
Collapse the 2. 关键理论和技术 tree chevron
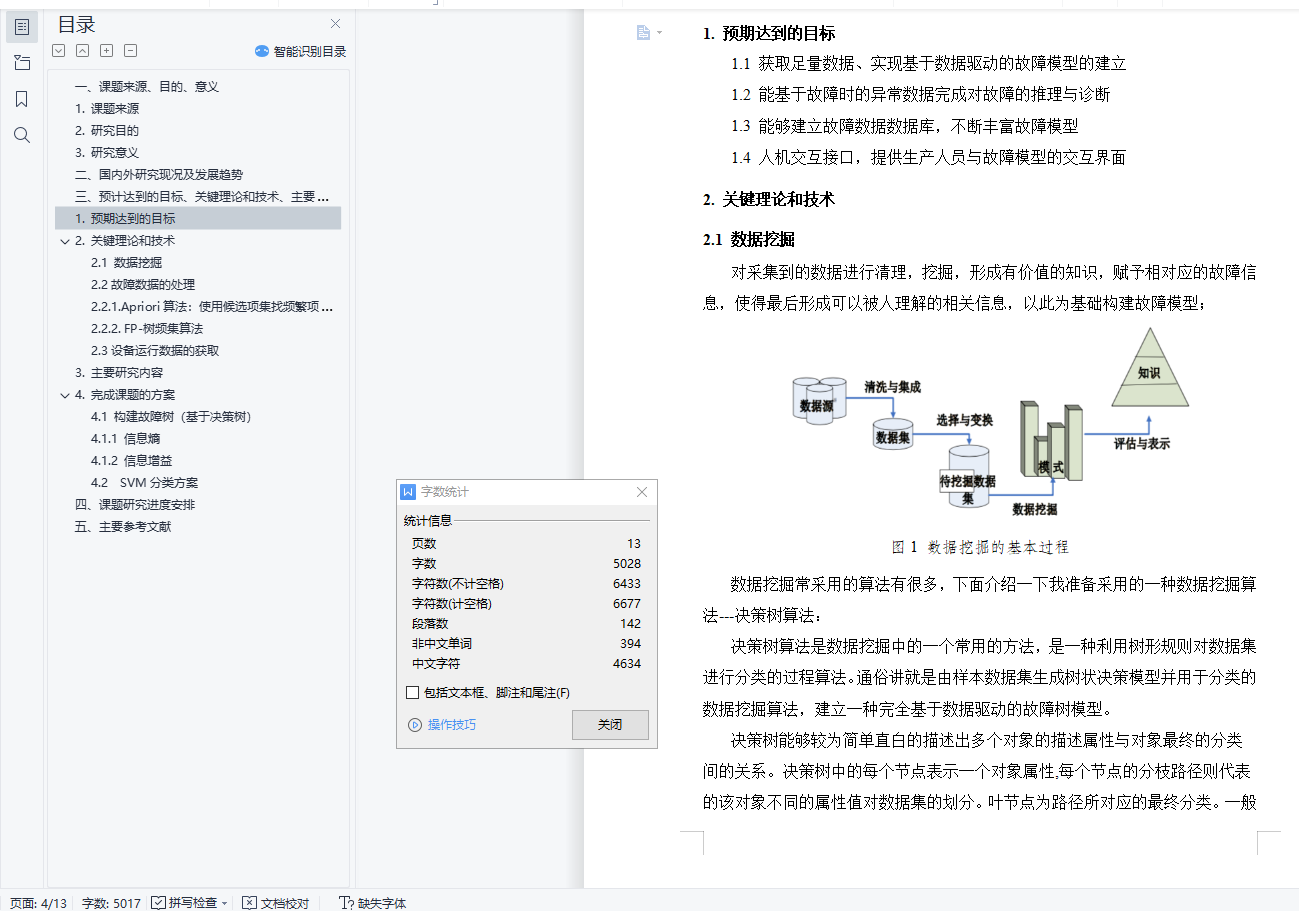[x=65, y=241]
